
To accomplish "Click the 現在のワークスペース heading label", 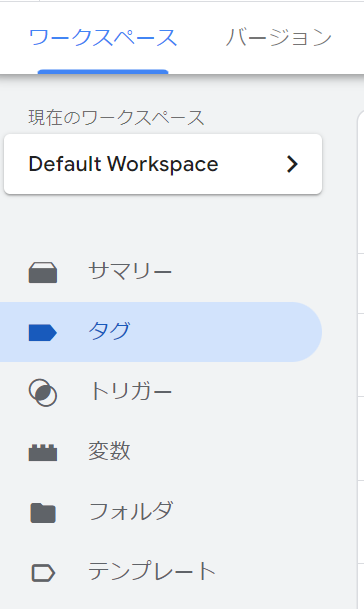I will (x=116, y=118).
